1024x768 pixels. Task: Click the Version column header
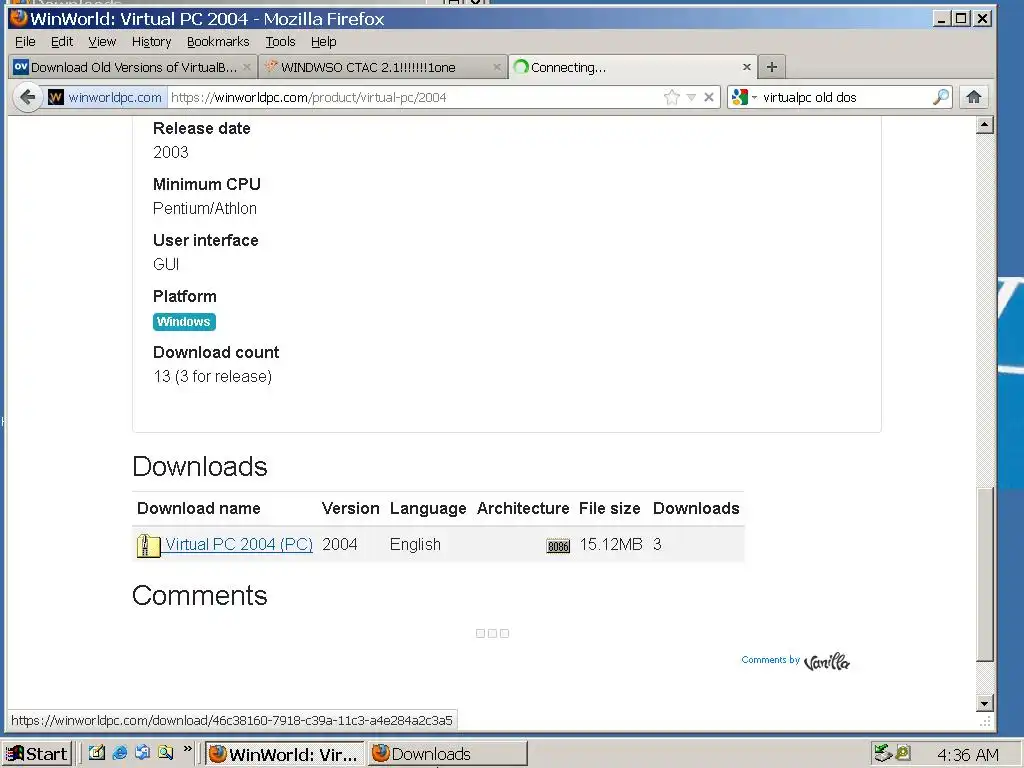click(x=350, y=509)
